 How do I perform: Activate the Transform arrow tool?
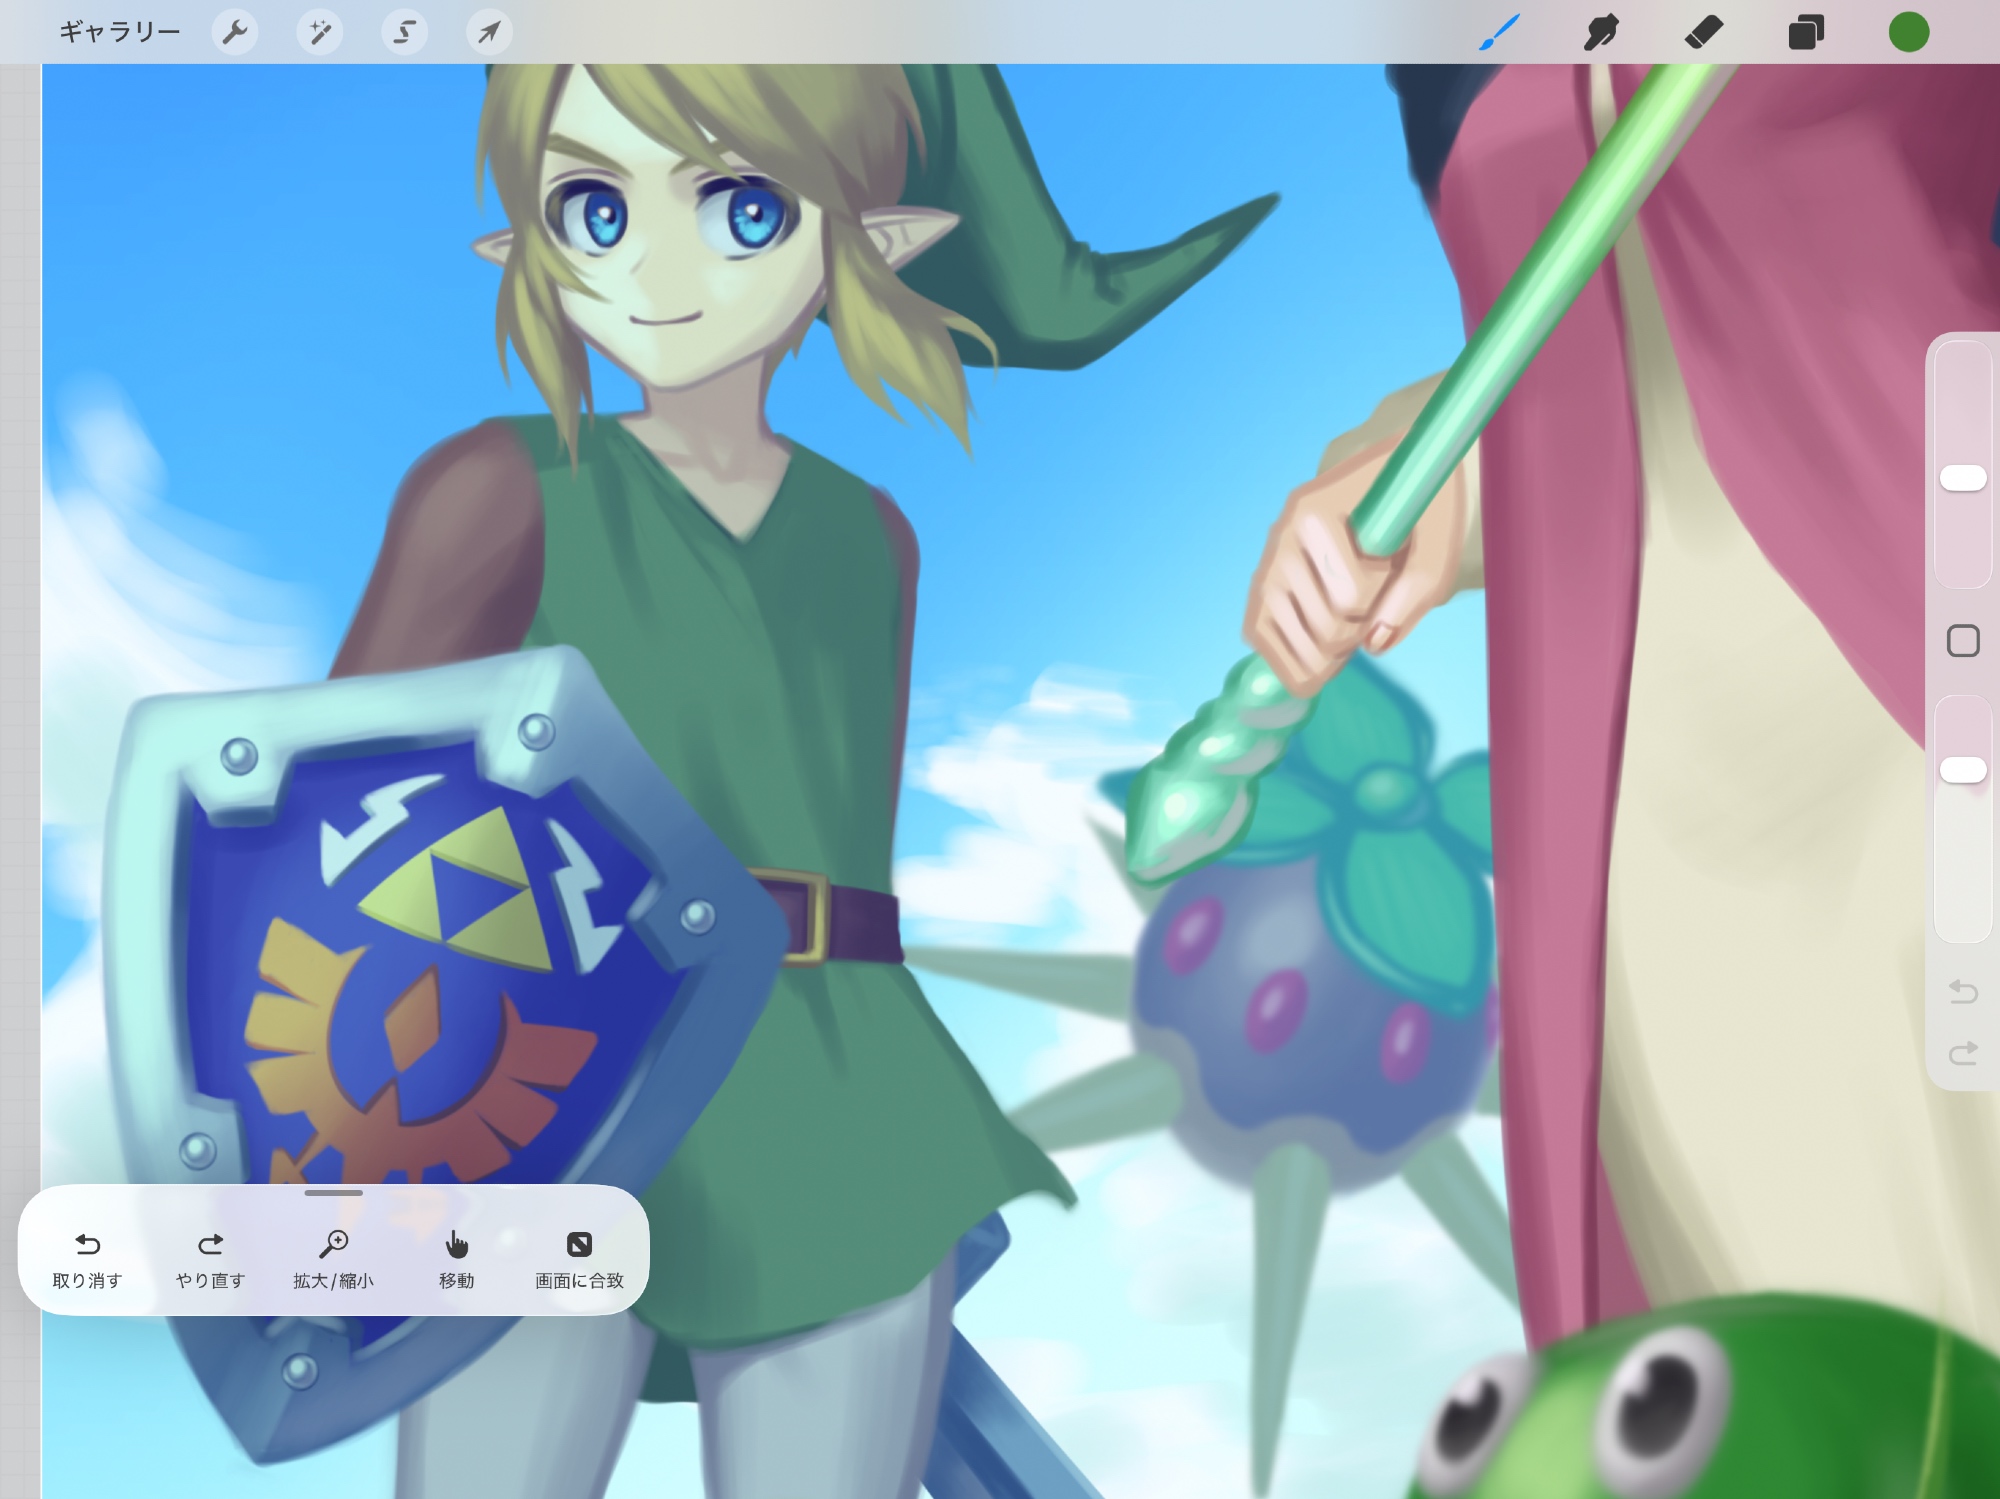tap(489, 32)
